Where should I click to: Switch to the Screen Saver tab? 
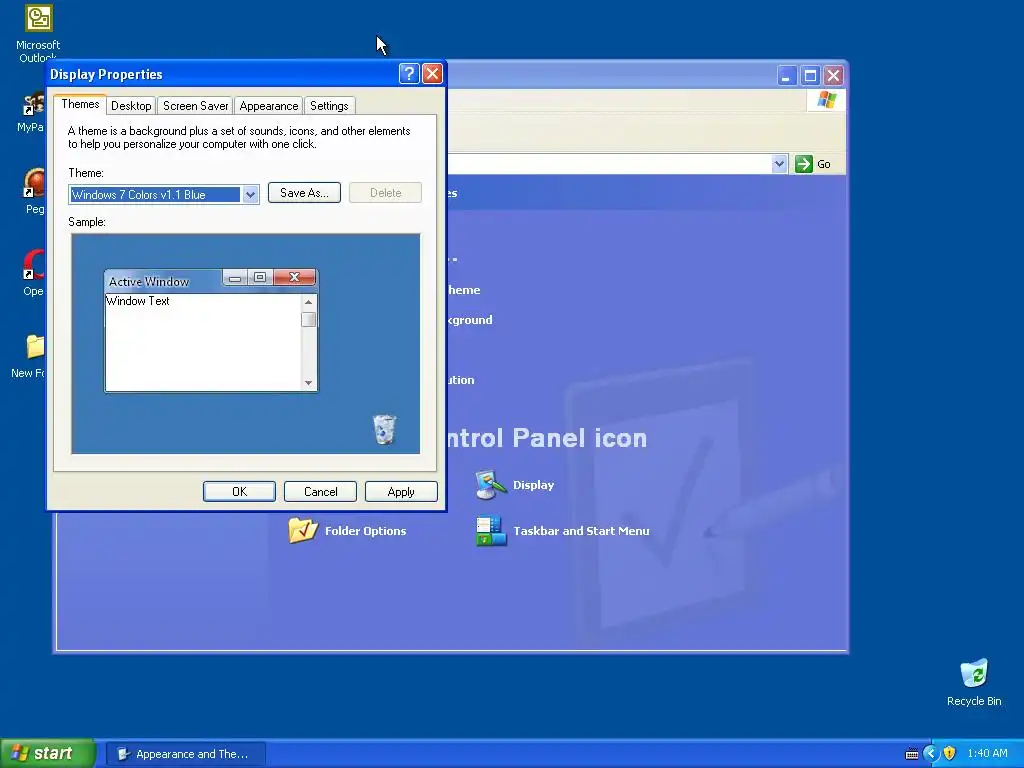(195, 106)
